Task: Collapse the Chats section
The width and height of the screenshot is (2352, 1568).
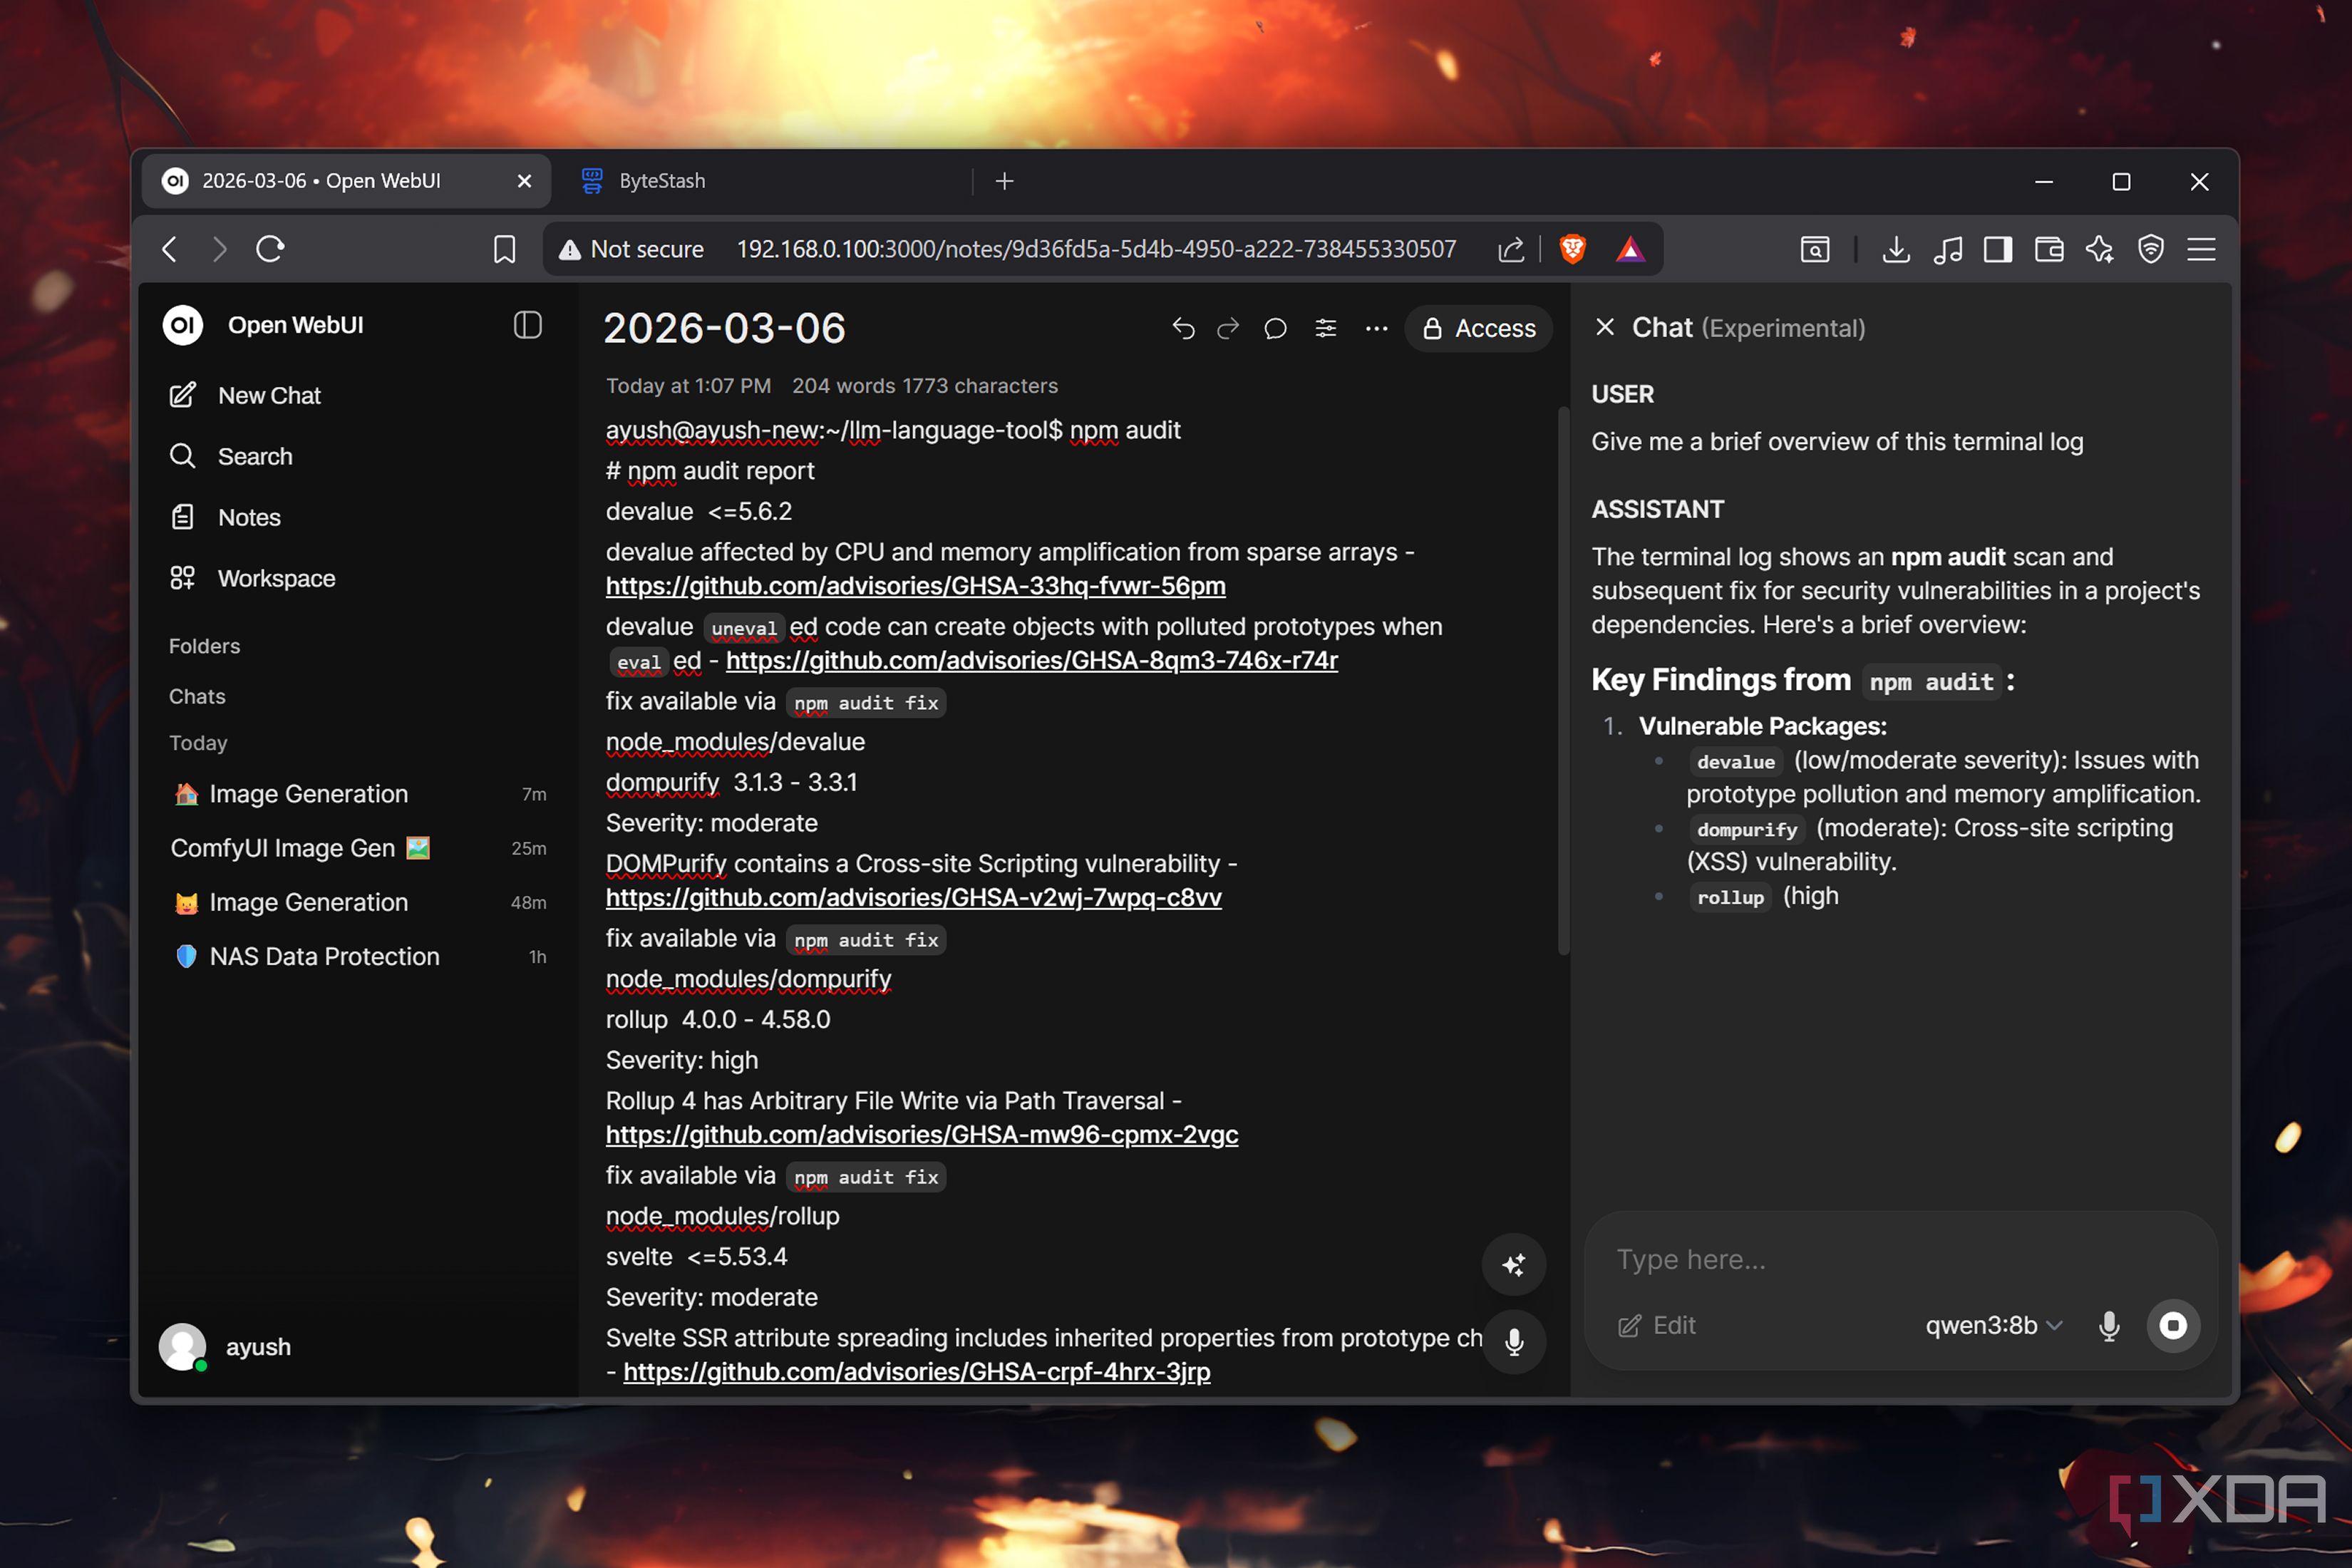Action: click(197, 696)
